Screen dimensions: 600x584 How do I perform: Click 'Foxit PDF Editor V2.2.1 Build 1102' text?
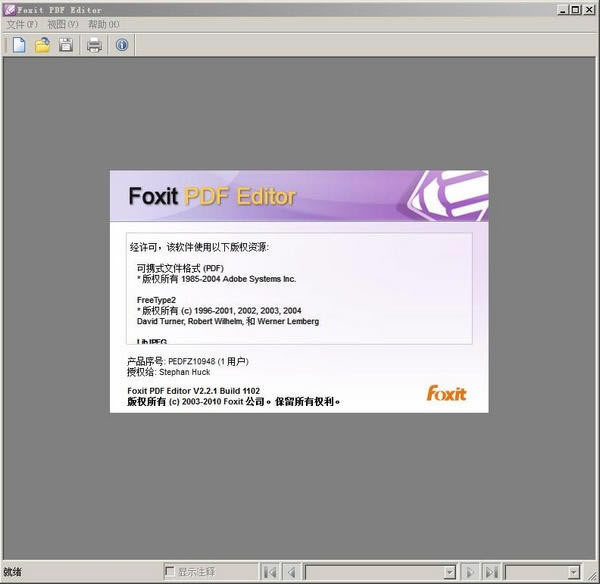[x=194, y=391]
